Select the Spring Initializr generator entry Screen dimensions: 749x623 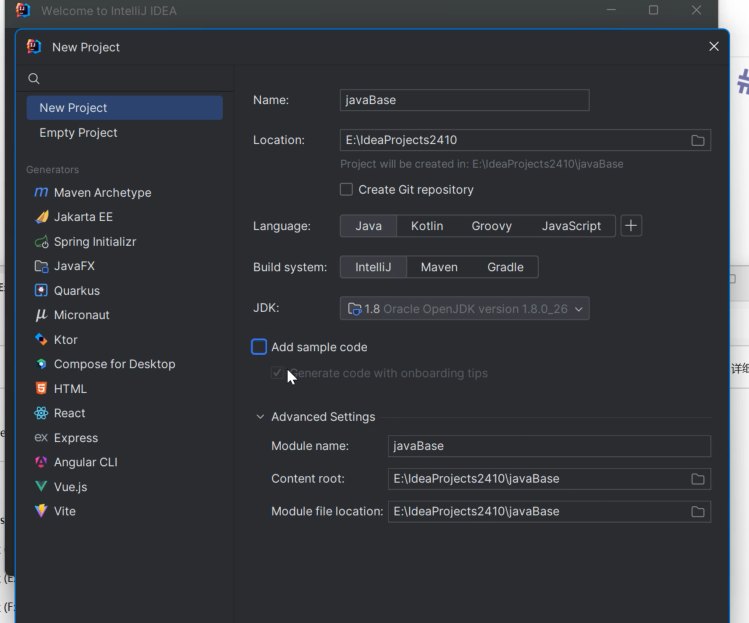(125, 242)
